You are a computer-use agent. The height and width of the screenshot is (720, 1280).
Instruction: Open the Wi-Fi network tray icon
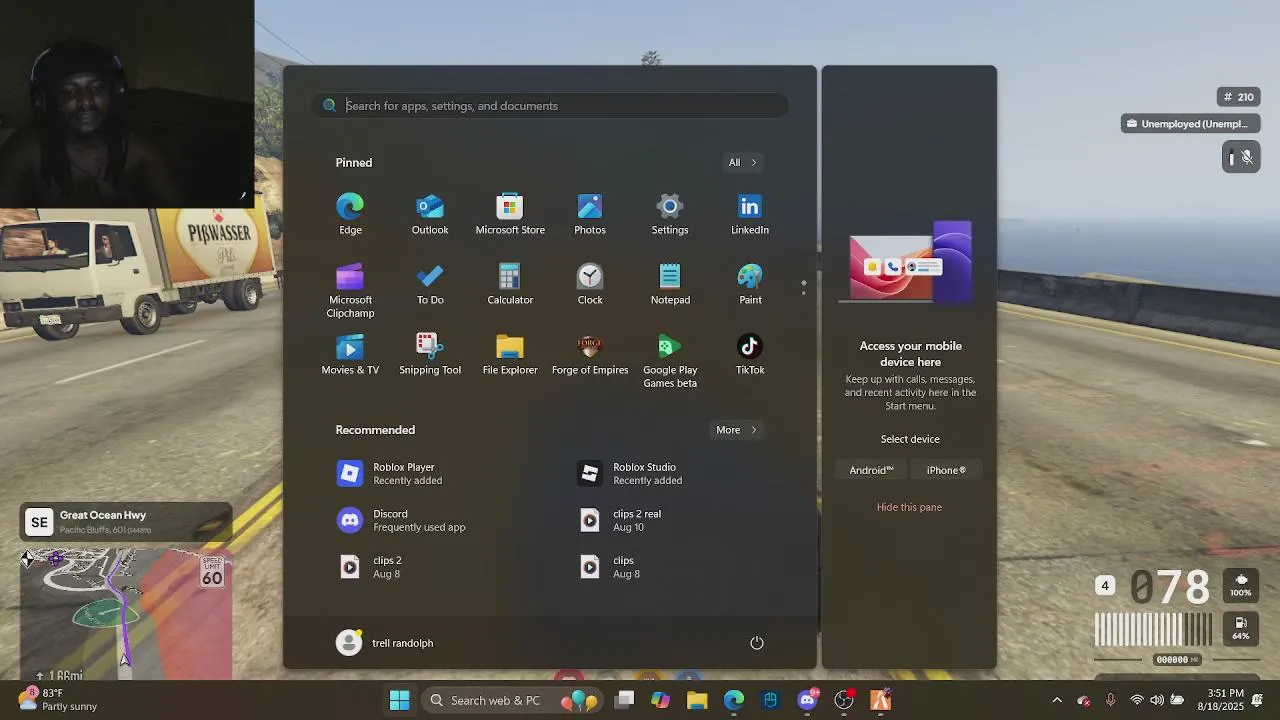[1137, 700]
